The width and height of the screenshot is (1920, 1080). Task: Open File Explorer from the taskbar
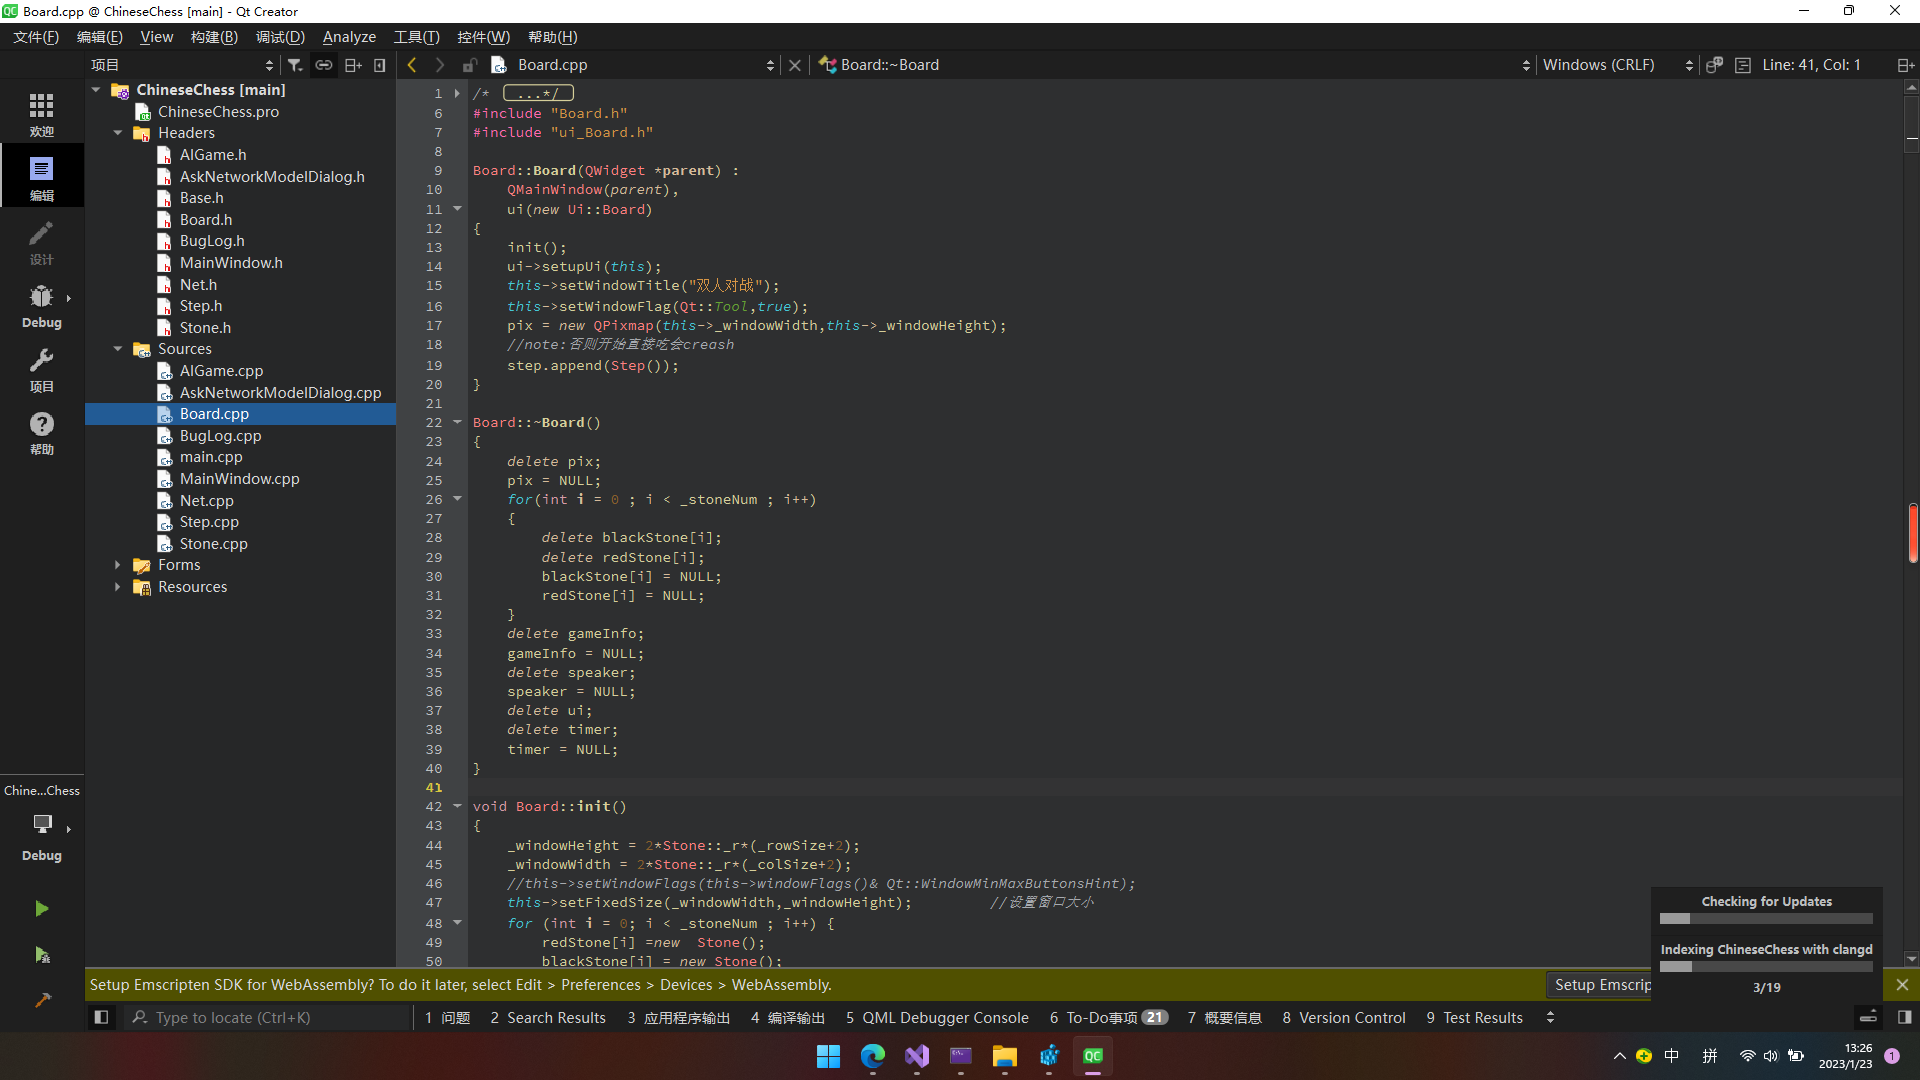(1005, 1056)
